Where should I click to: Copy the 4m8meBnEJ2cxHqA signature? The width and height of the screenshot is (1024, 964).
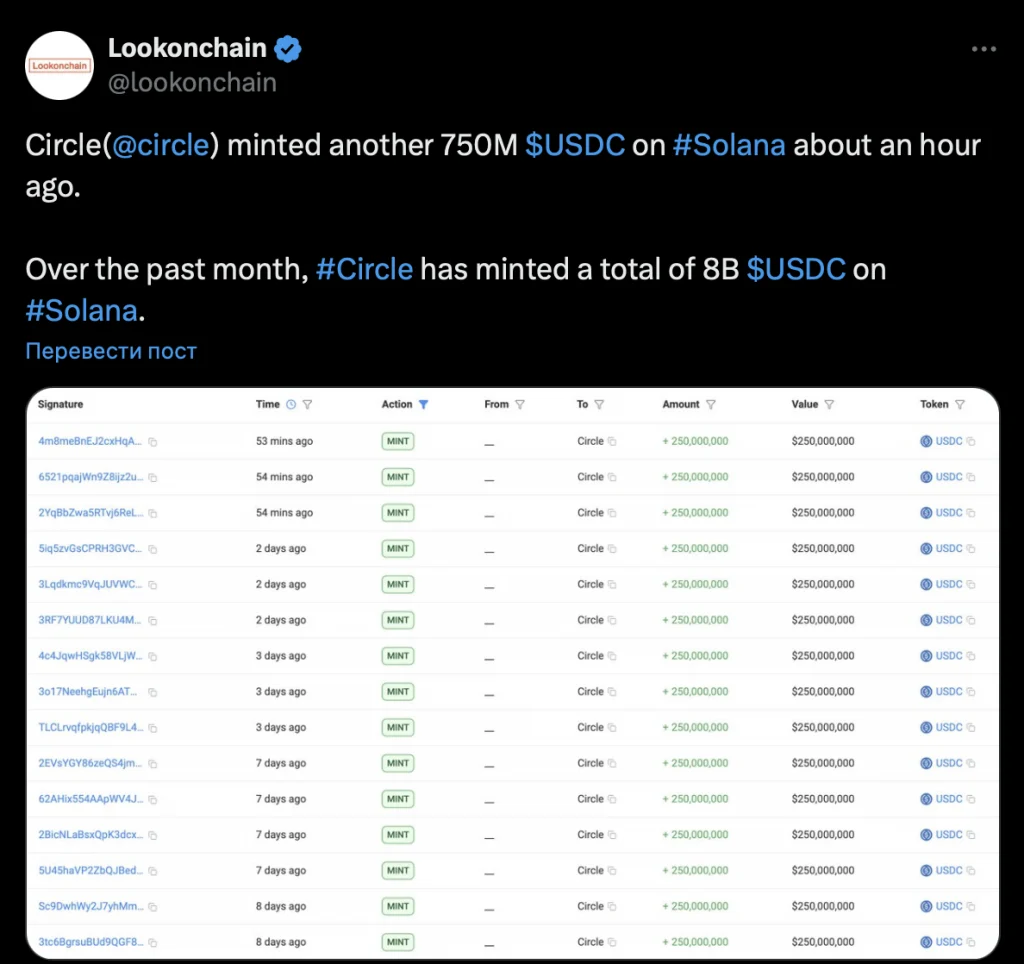[153, 441]
